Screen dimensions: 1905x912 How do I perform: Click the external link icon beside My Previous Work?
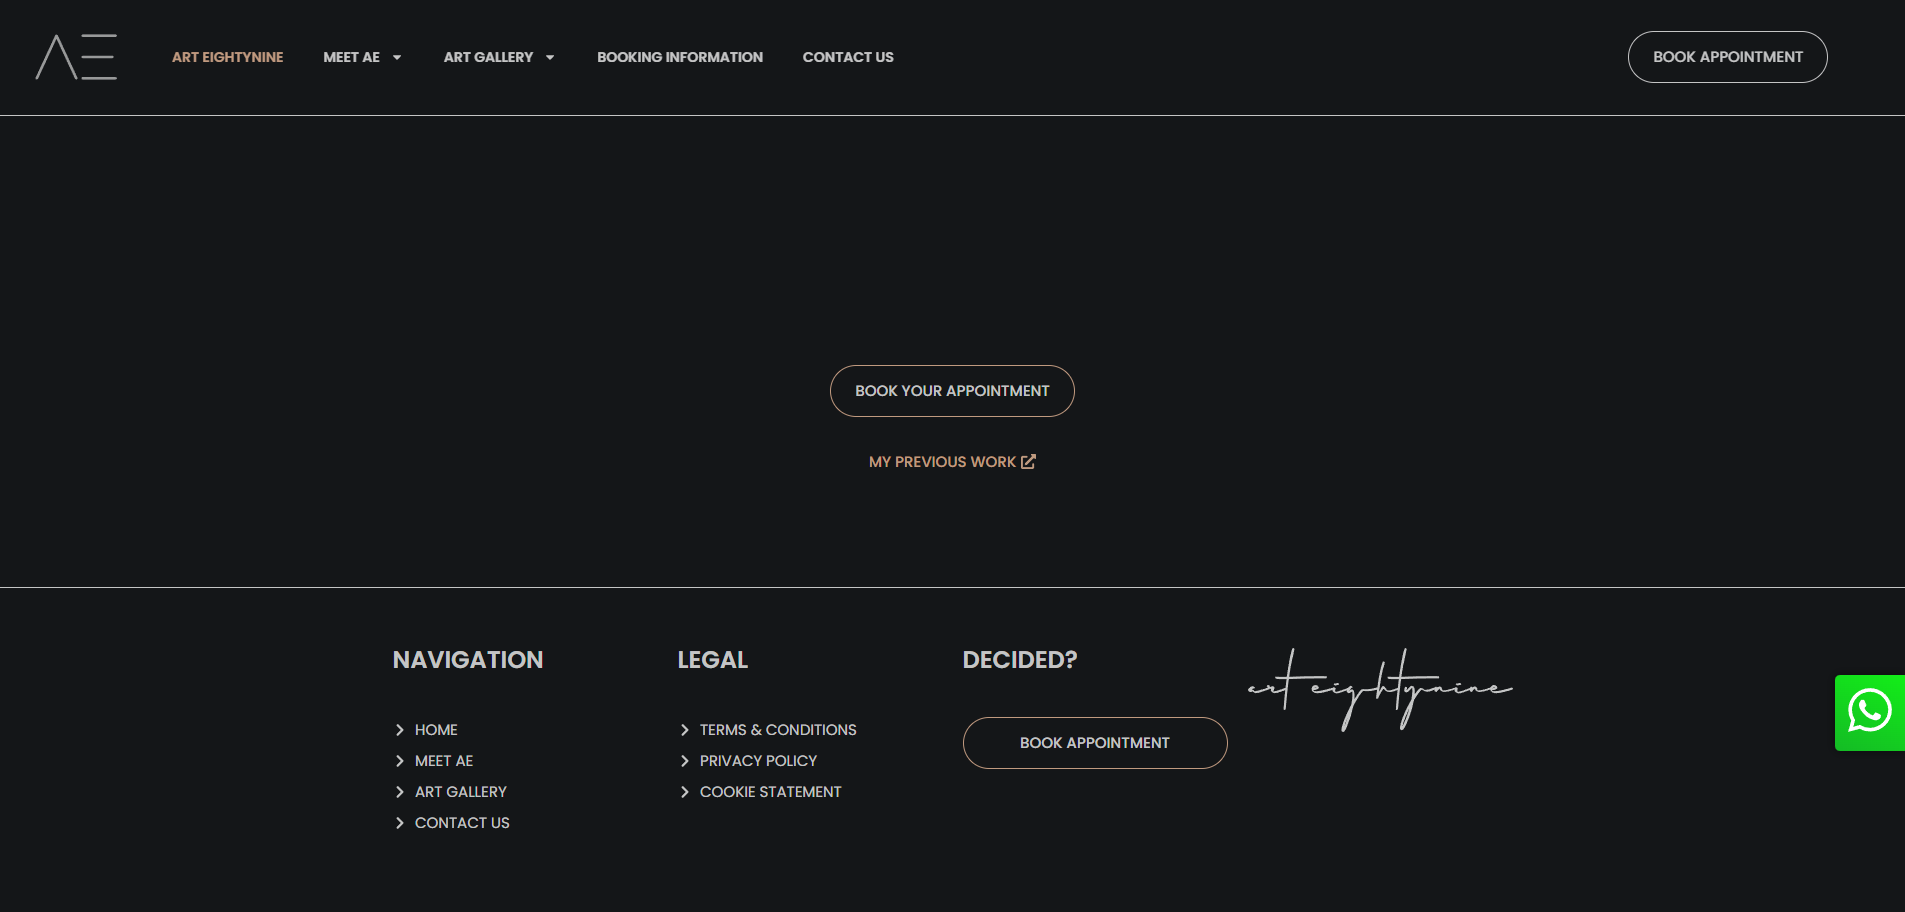pos(1028,461)
